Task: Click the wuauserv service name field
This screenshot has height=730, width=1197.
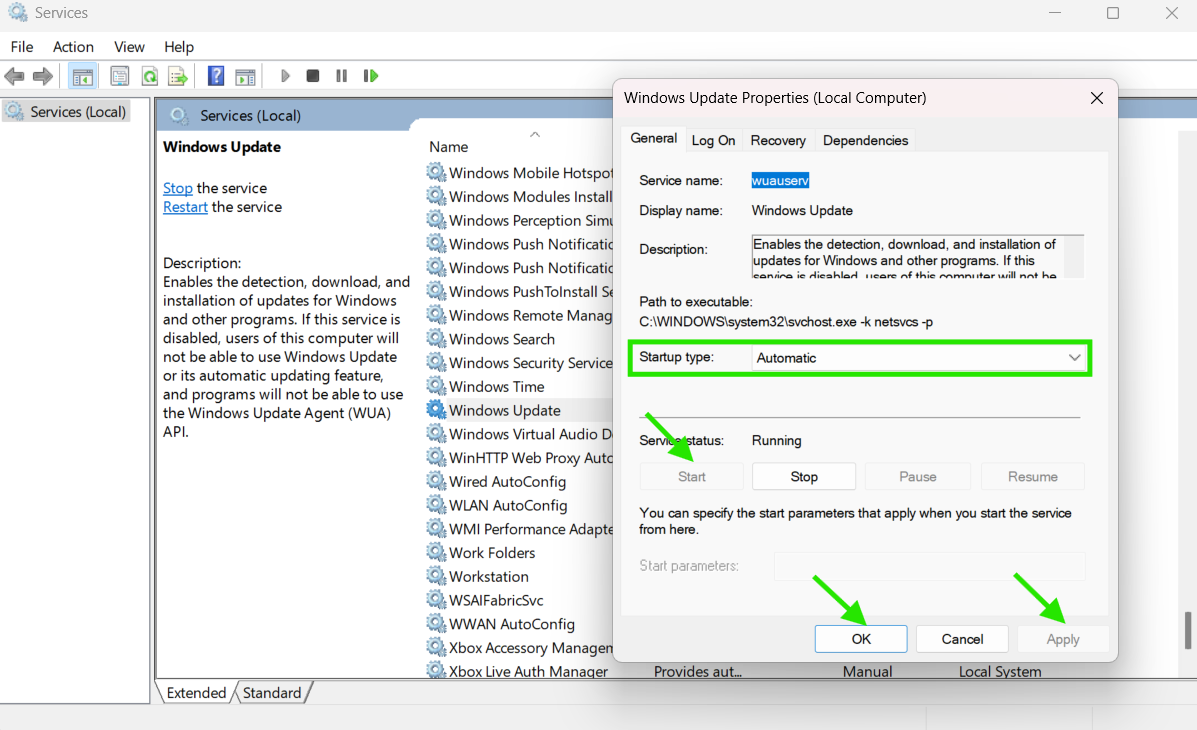Action: (x=779, y=180)
